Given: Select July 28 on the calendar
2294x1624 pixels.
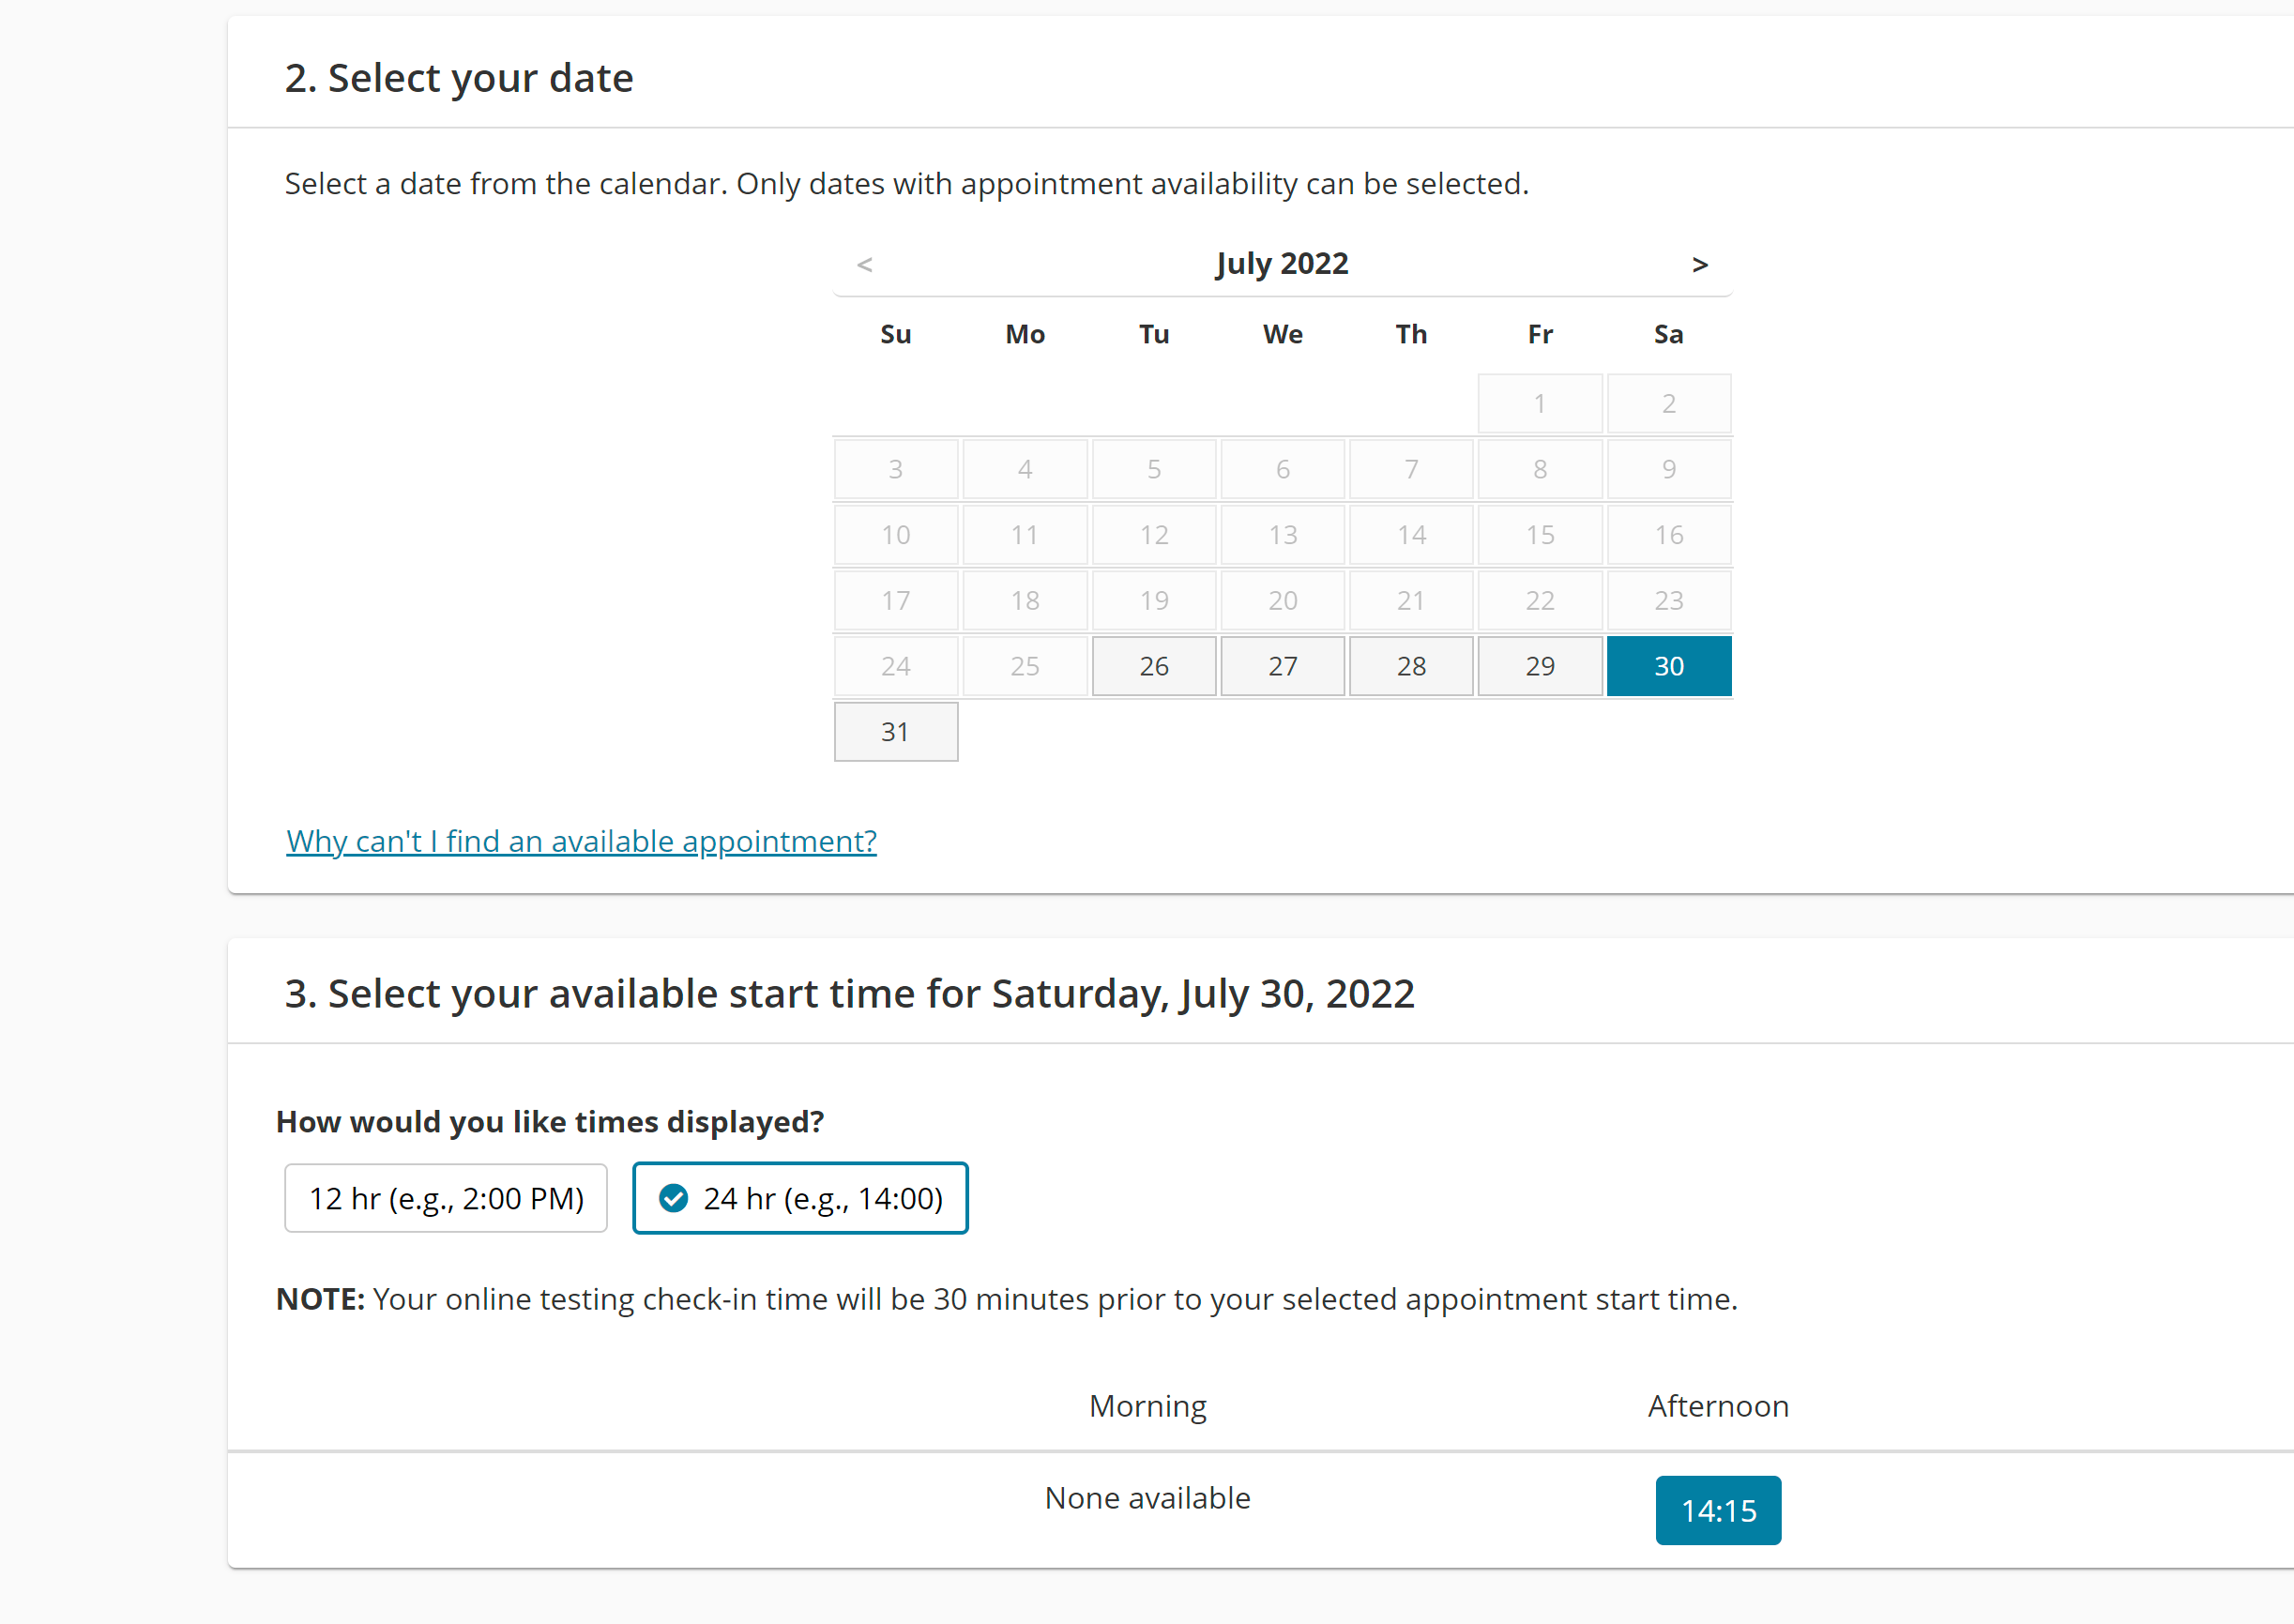Looking at the screenshot, I should coord(1411,666).
